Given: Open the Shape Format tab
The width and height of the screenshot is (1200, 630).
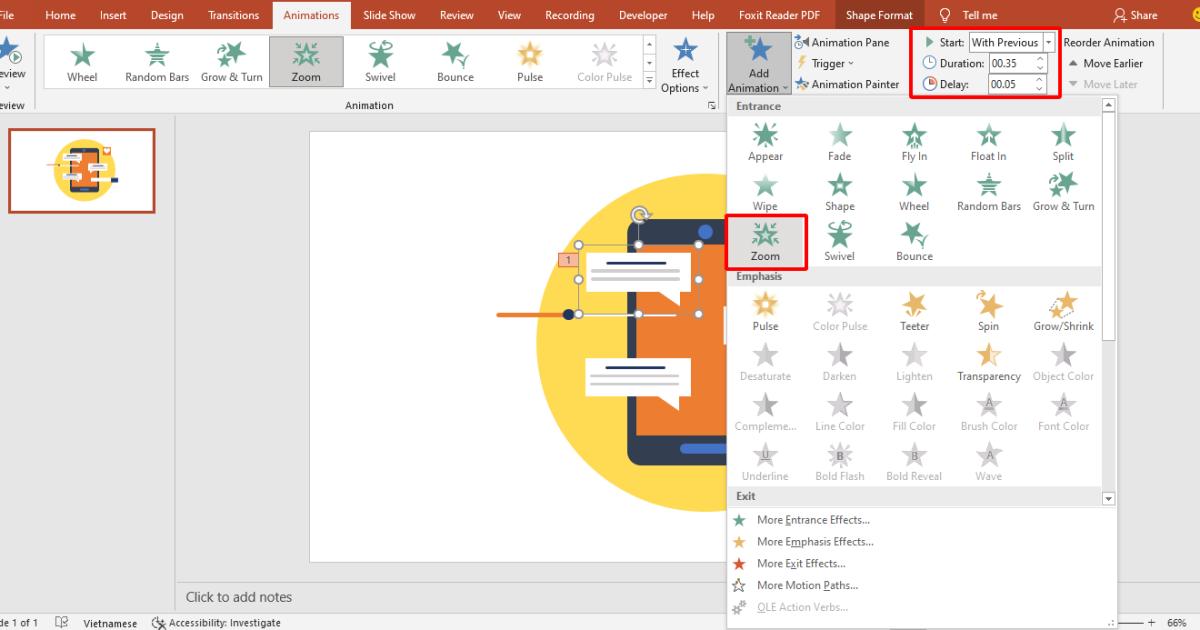Looking at the screenshot, I should (879, 14).
